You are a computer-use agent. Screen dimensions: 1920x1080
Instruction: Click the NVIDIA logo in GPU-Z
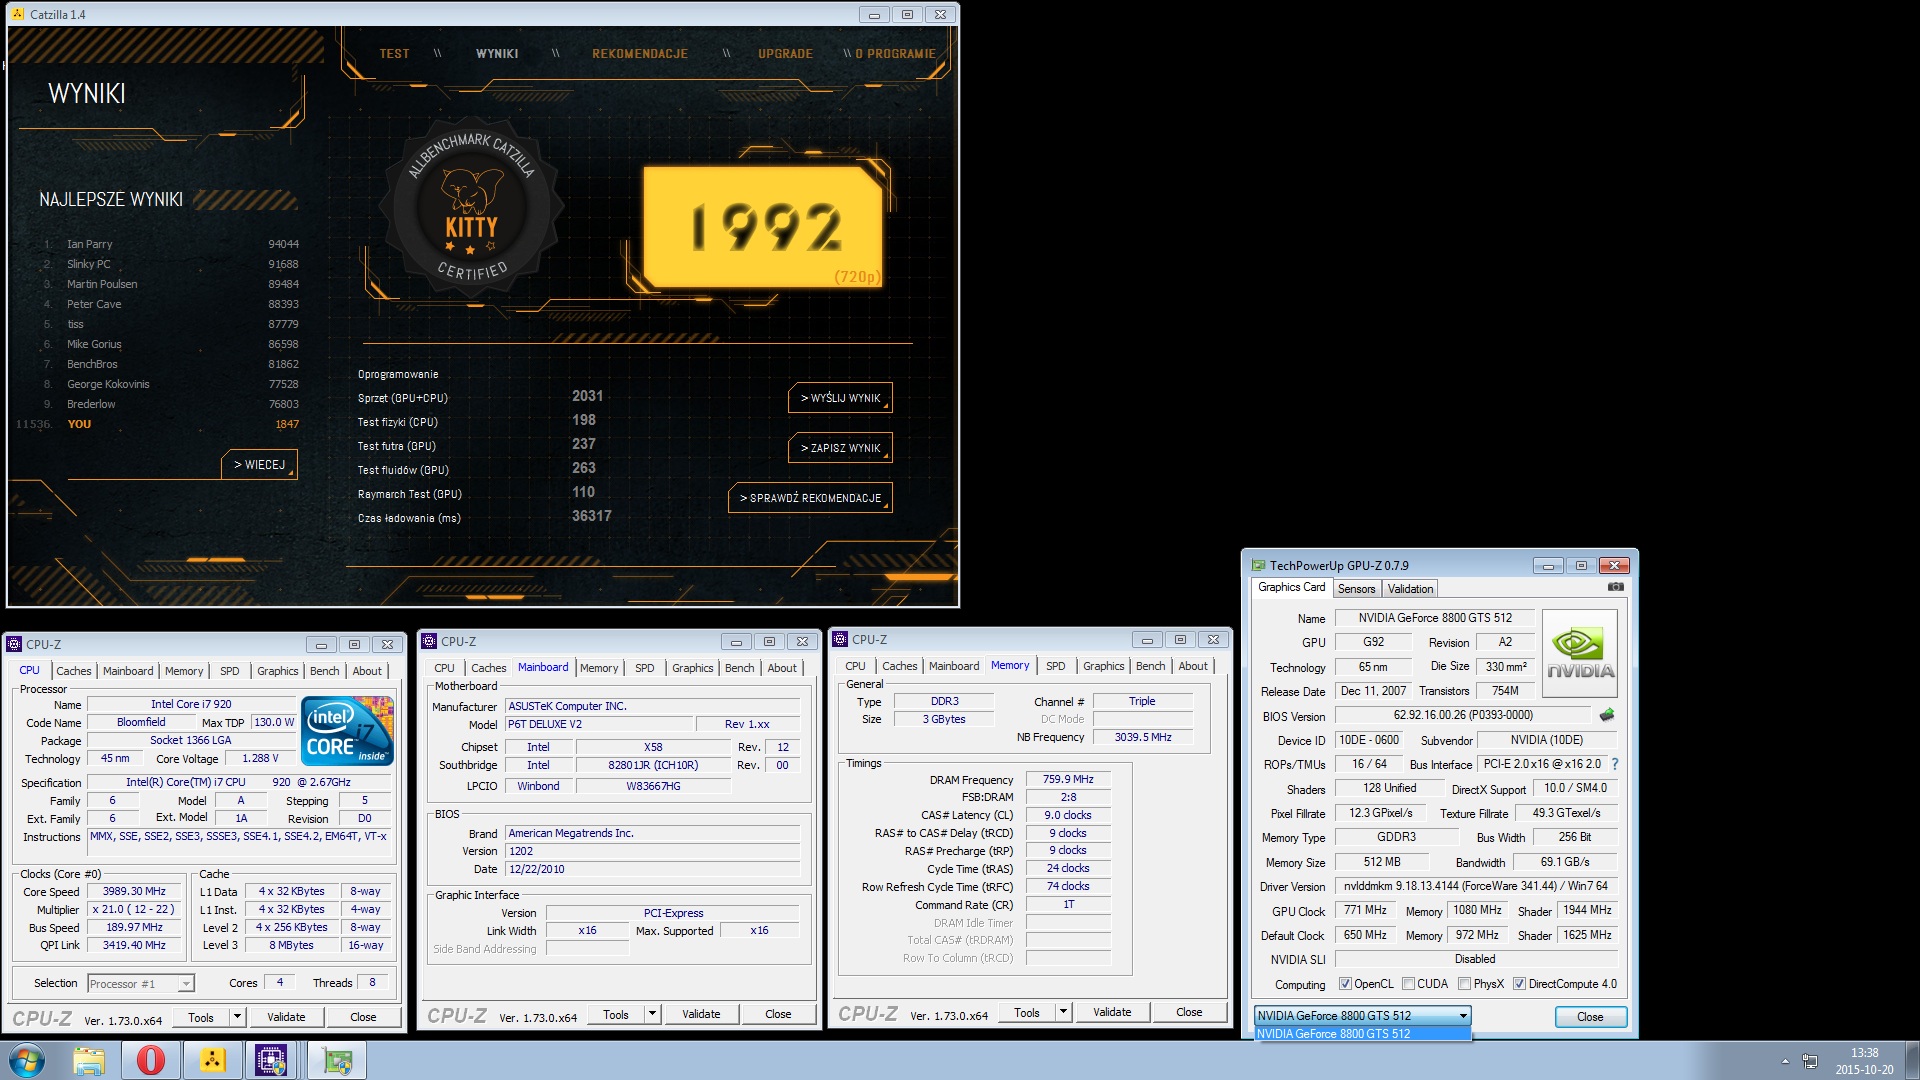[x=1580, y=653]
